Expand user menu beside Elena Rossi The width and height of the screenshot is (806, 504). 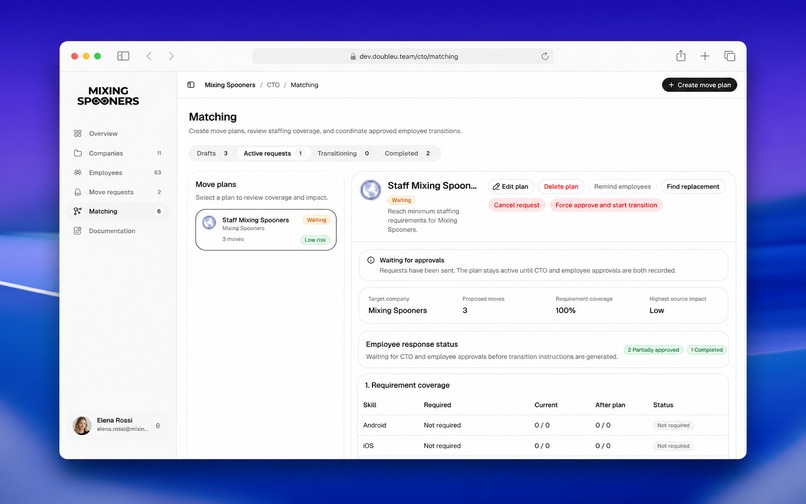[x=158, y=426]
